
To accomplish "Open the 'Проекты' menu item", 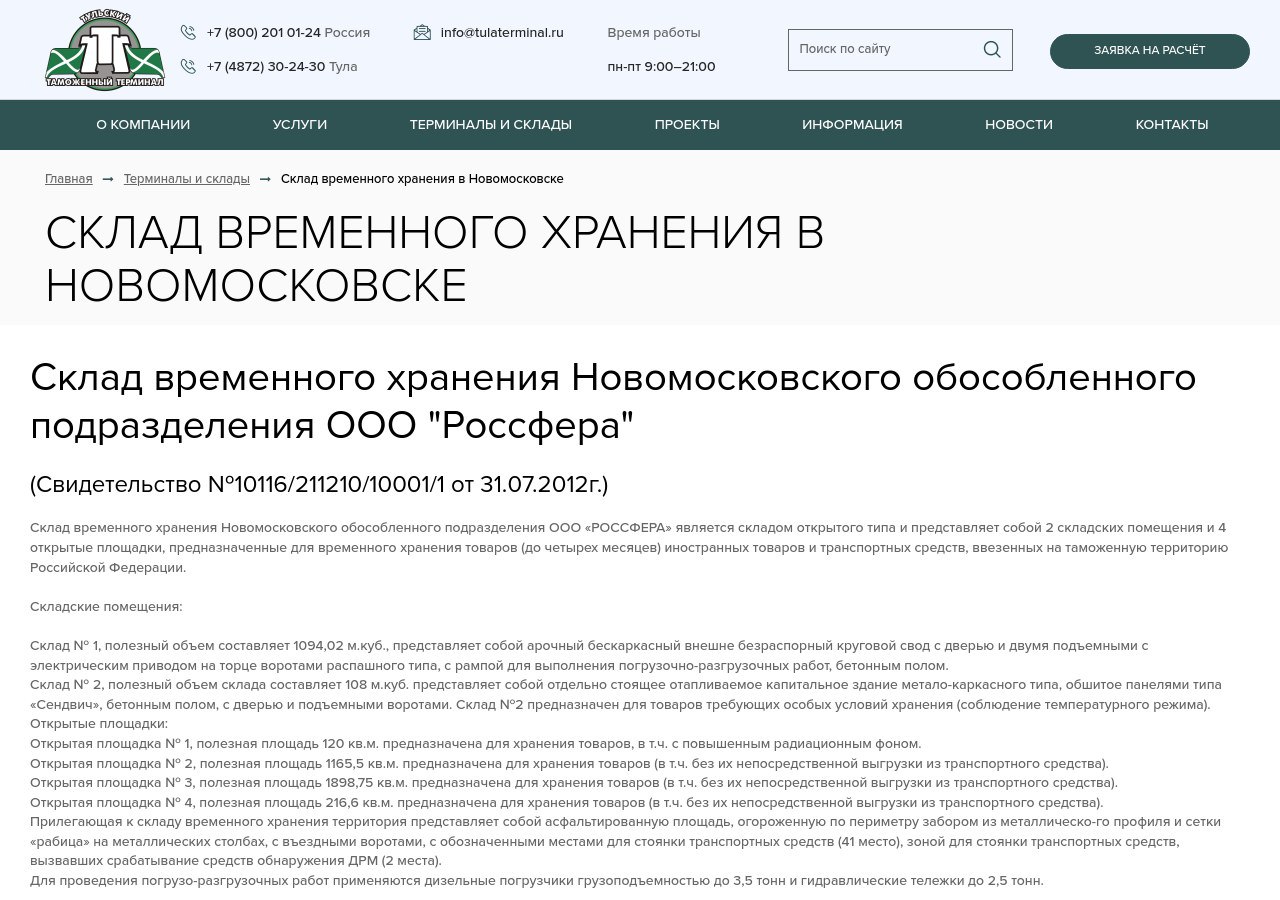I will pos(687,125).
